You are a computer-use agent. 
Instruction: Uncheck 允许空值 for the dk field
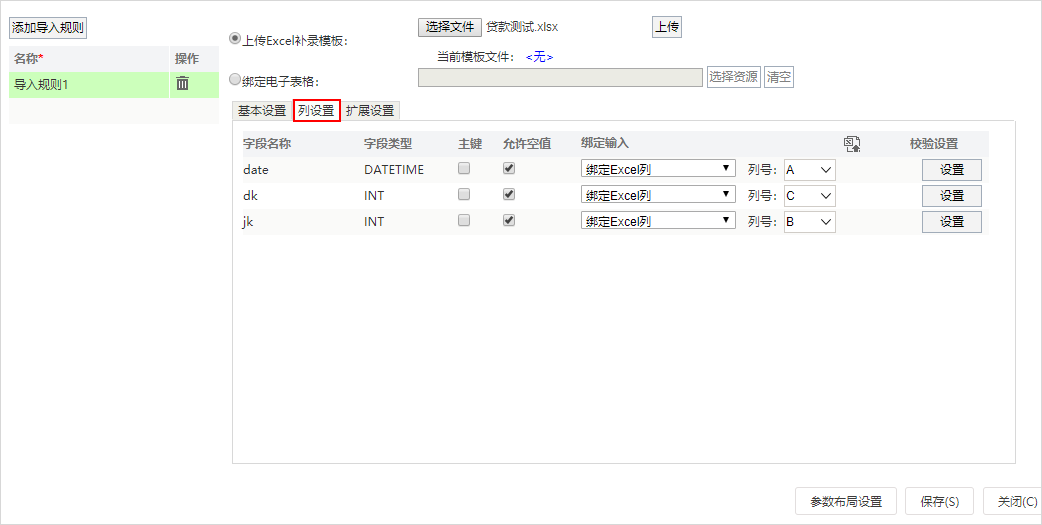point(509,194)
